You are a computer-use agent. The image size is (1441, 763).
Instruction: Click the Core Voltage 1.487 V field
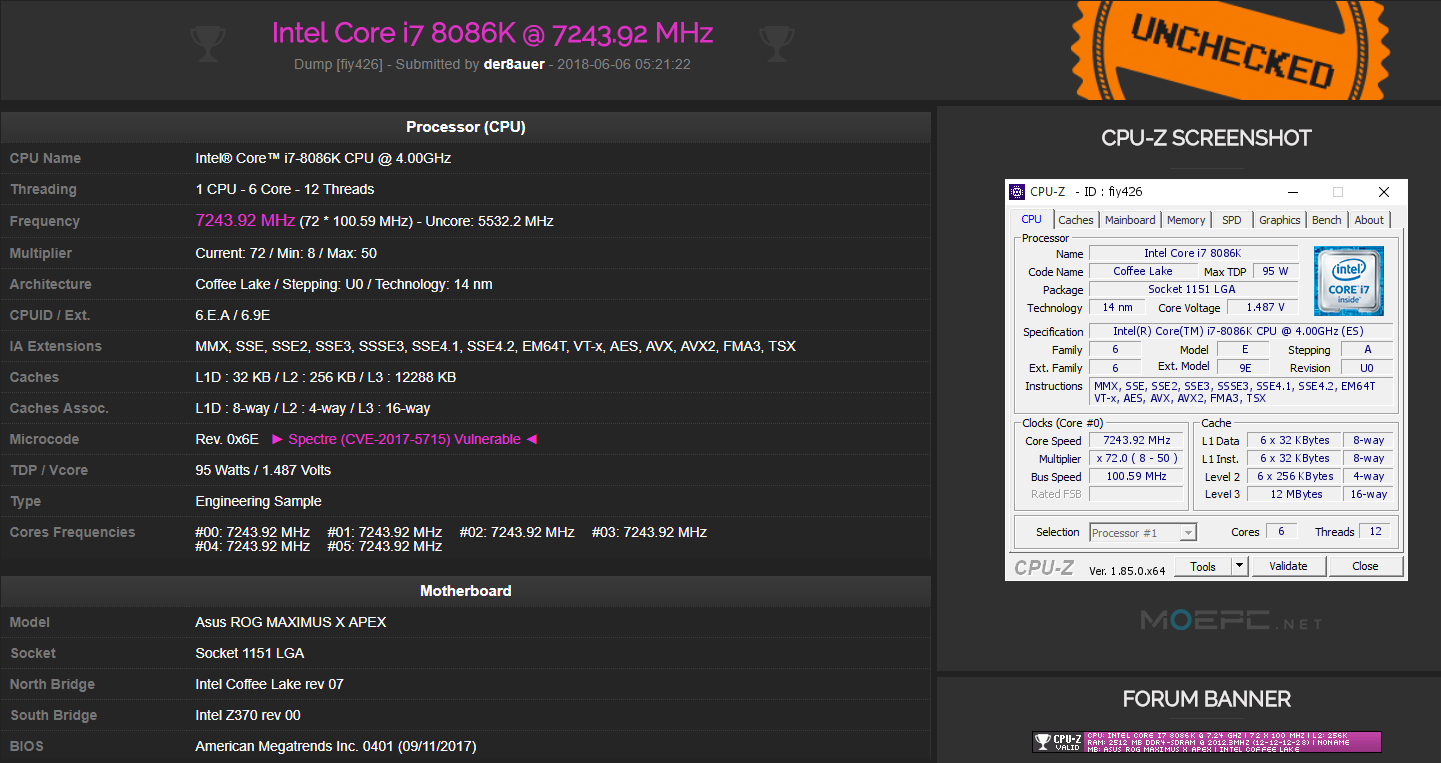tap(1263, 308)
